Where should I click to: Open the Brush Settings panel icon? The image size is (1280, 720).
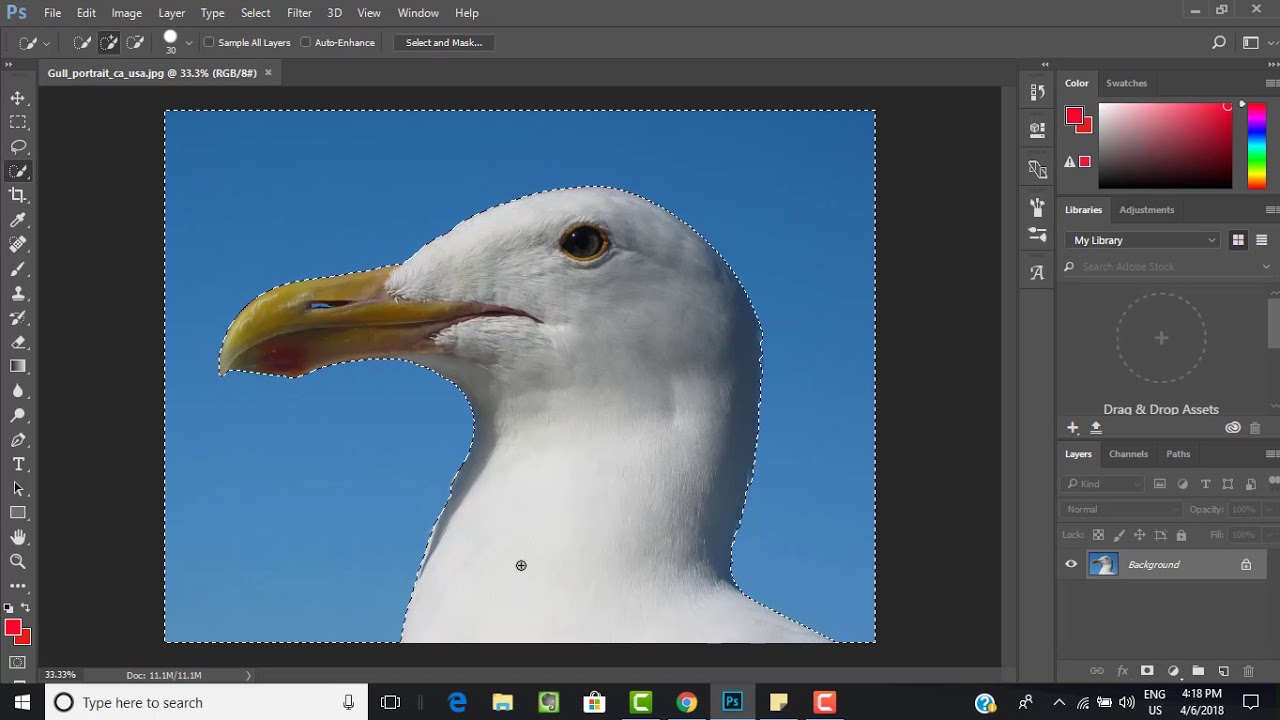[x=1037, y=207]
